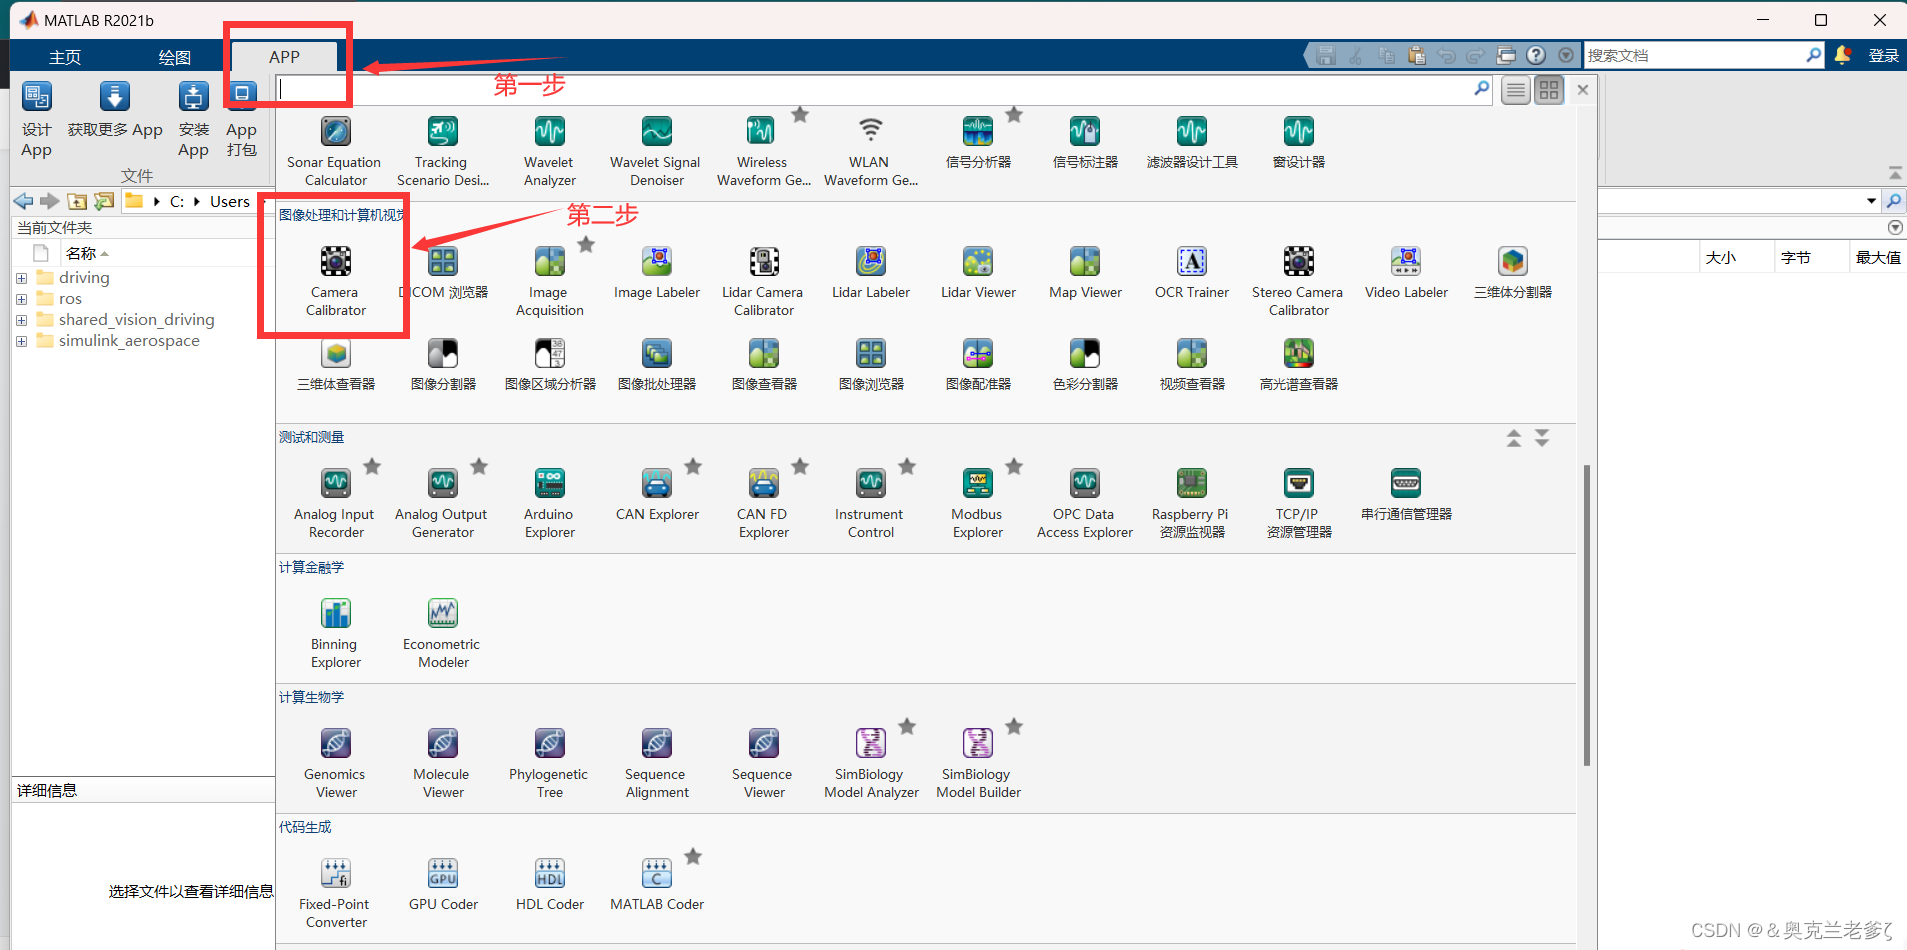The height and width of the screenshot is (950, 1907).
Task: Open the Wavelet Analyzer app
Action: [x=549, y=151]
